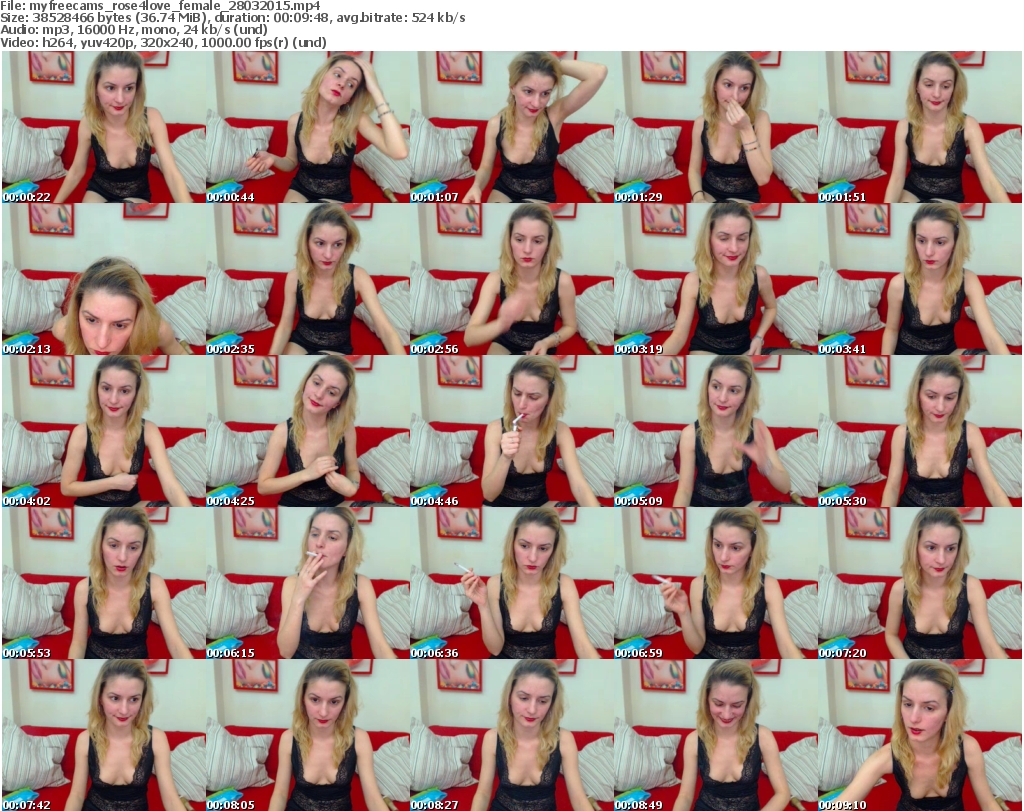The height and width of the screenshot is (811, 1024).
Task: Select the thumbnail timestamped 00:05:09
Action: (x=716, y=431)
